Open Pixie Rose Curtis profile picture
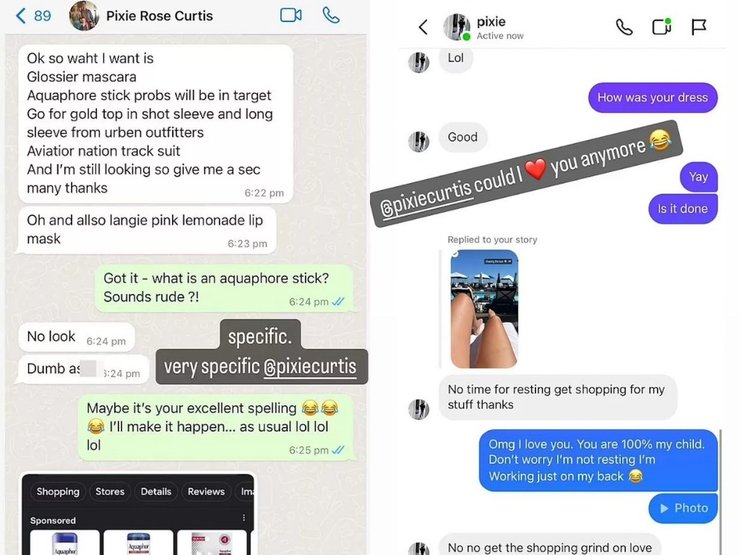Screen dimensions: 740x555 [x=84, y=16]
